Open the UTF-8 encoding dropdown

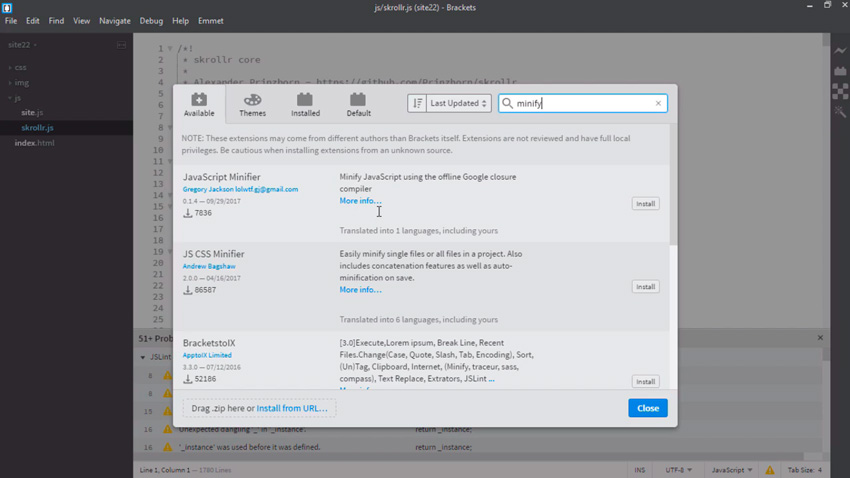click(678, 470)
